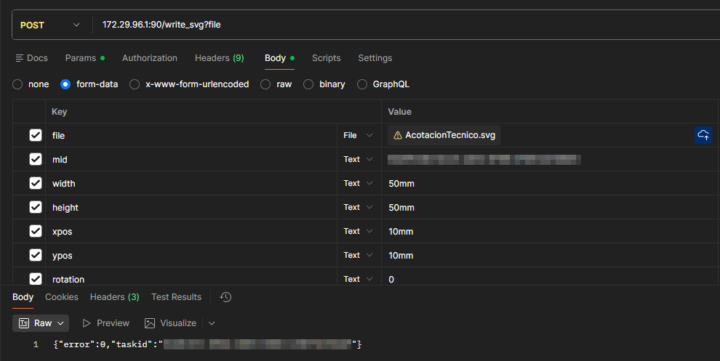Click the Visualize image icon
The height and width of the screenshot is (361, 720).
150,323
